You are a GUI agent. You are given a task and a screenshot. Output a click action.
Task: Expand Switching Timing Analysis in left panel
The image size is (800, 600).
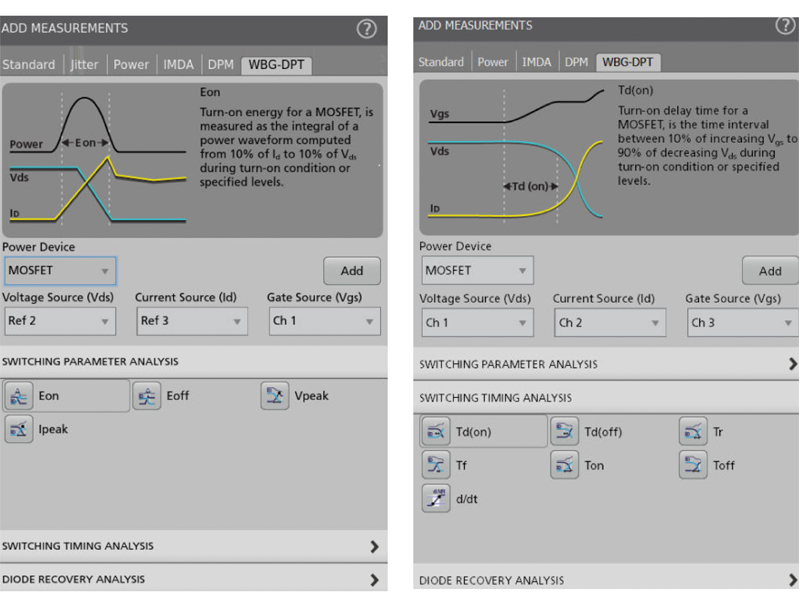point(374,546)
